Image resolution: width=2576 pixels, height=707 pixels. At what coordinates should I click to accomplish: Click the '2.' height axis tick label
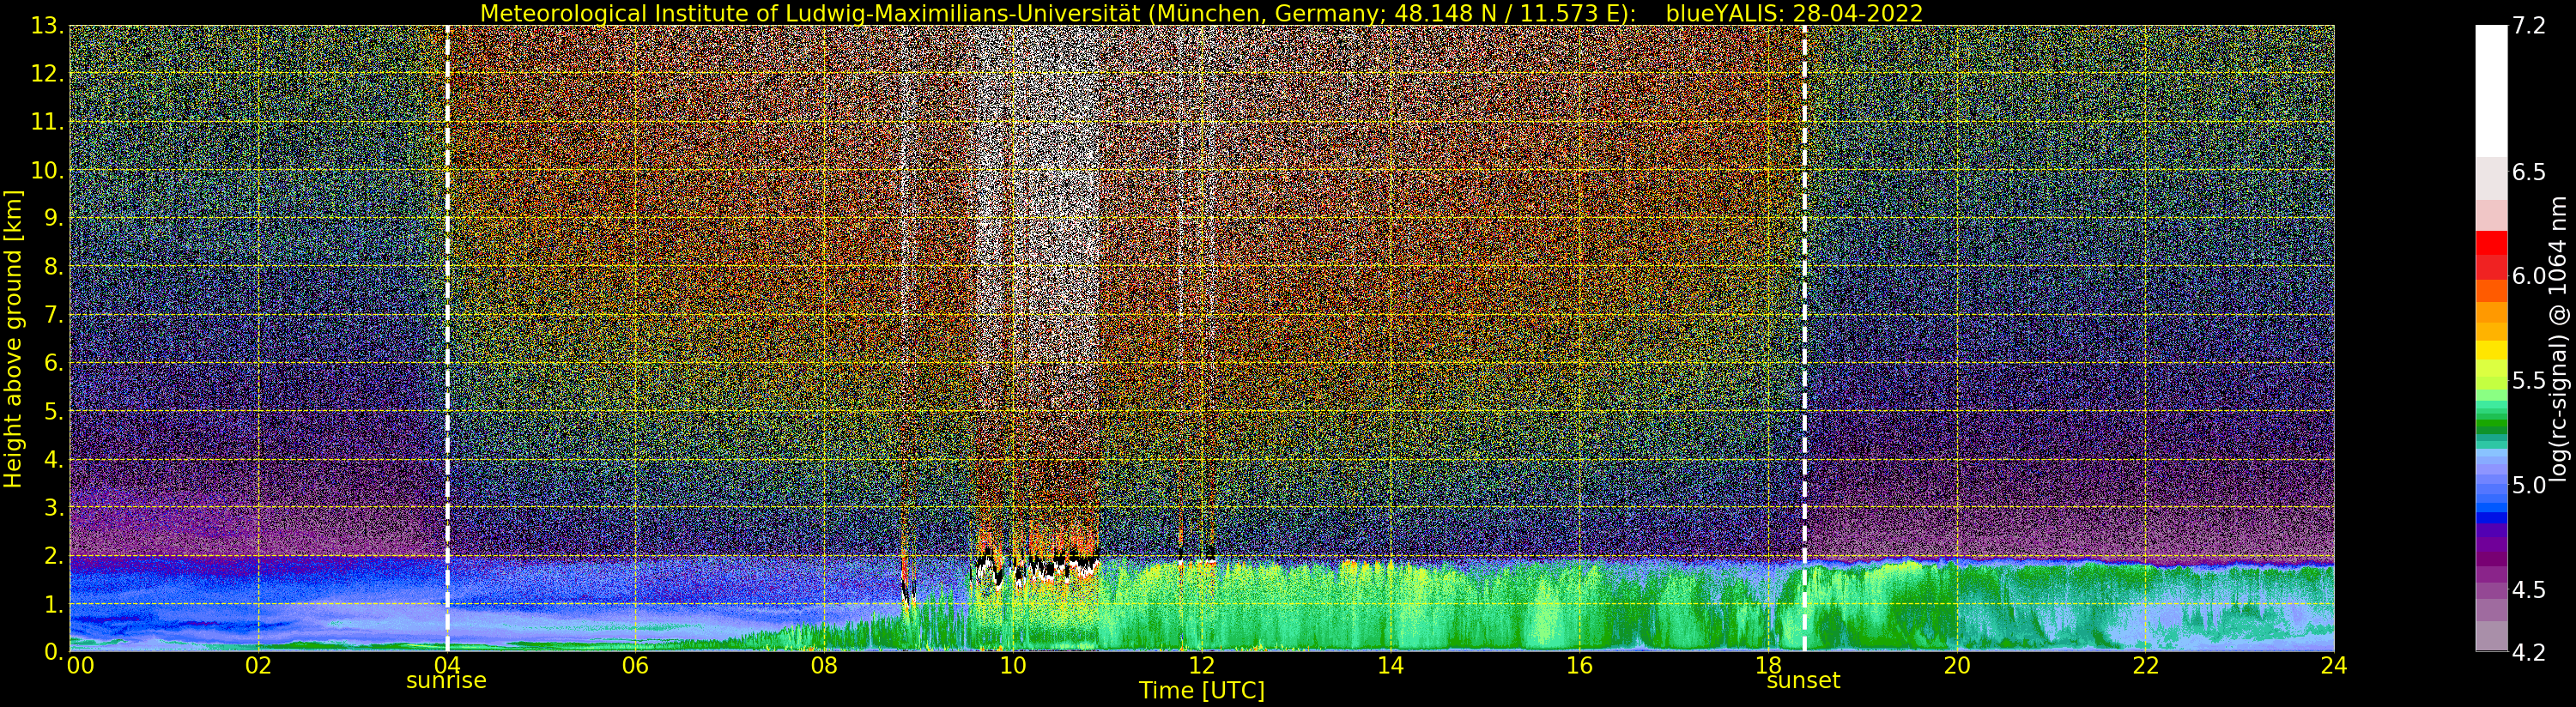[x=53, y=555]
